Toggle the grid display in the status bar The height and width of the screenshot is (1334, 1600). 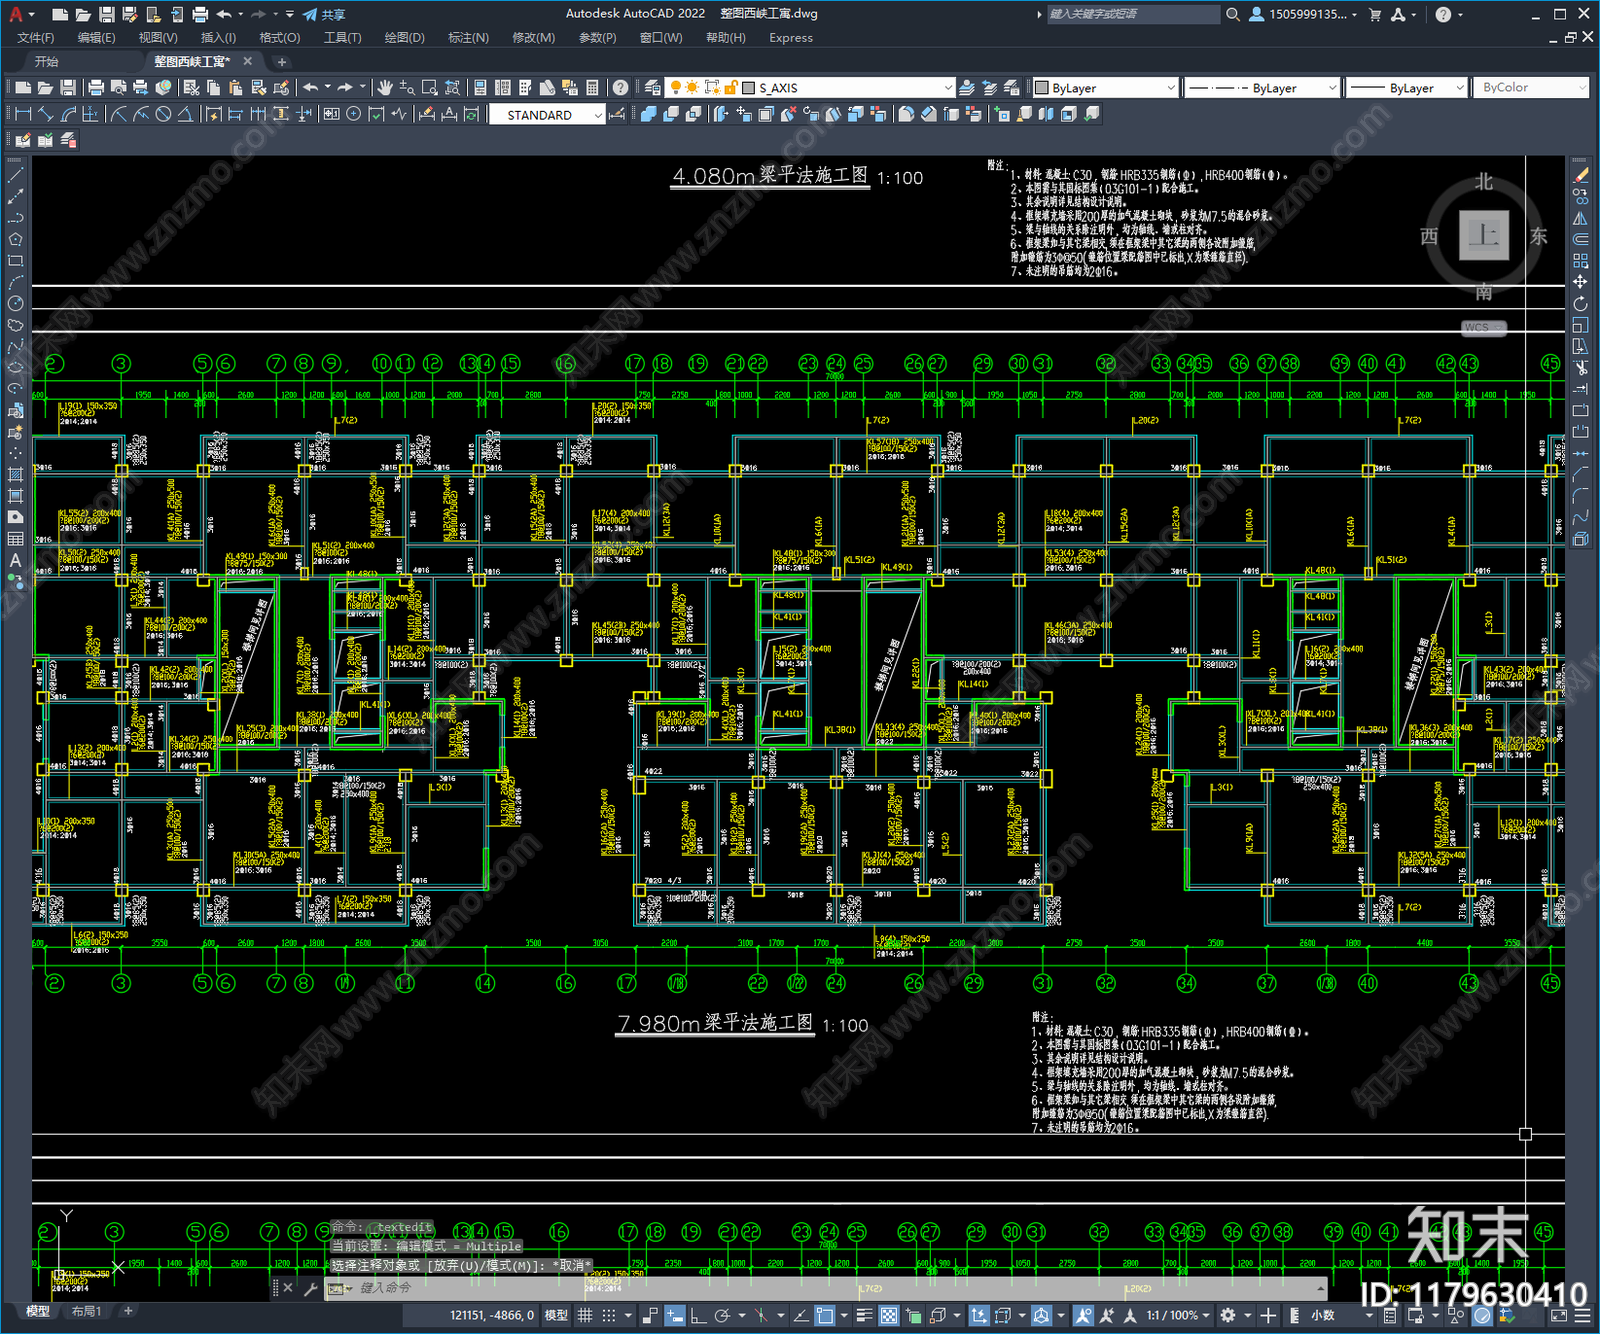(585, 1315)
